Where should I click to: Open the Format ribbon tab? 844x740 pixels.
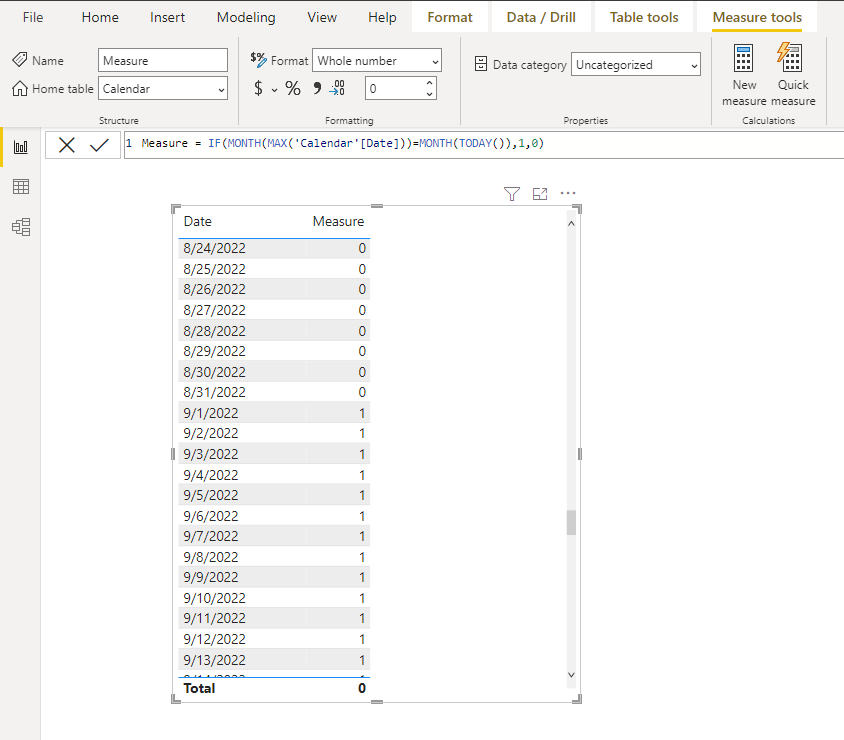point(450,17)
